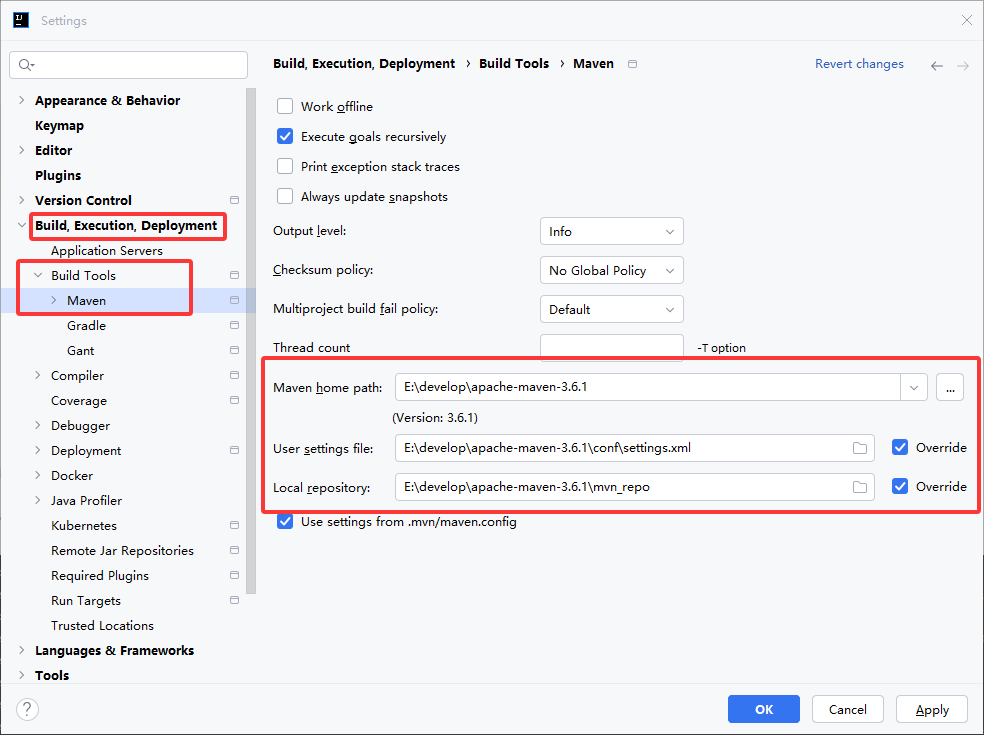Select Plugins in settings tree

[x=58, y=175]
